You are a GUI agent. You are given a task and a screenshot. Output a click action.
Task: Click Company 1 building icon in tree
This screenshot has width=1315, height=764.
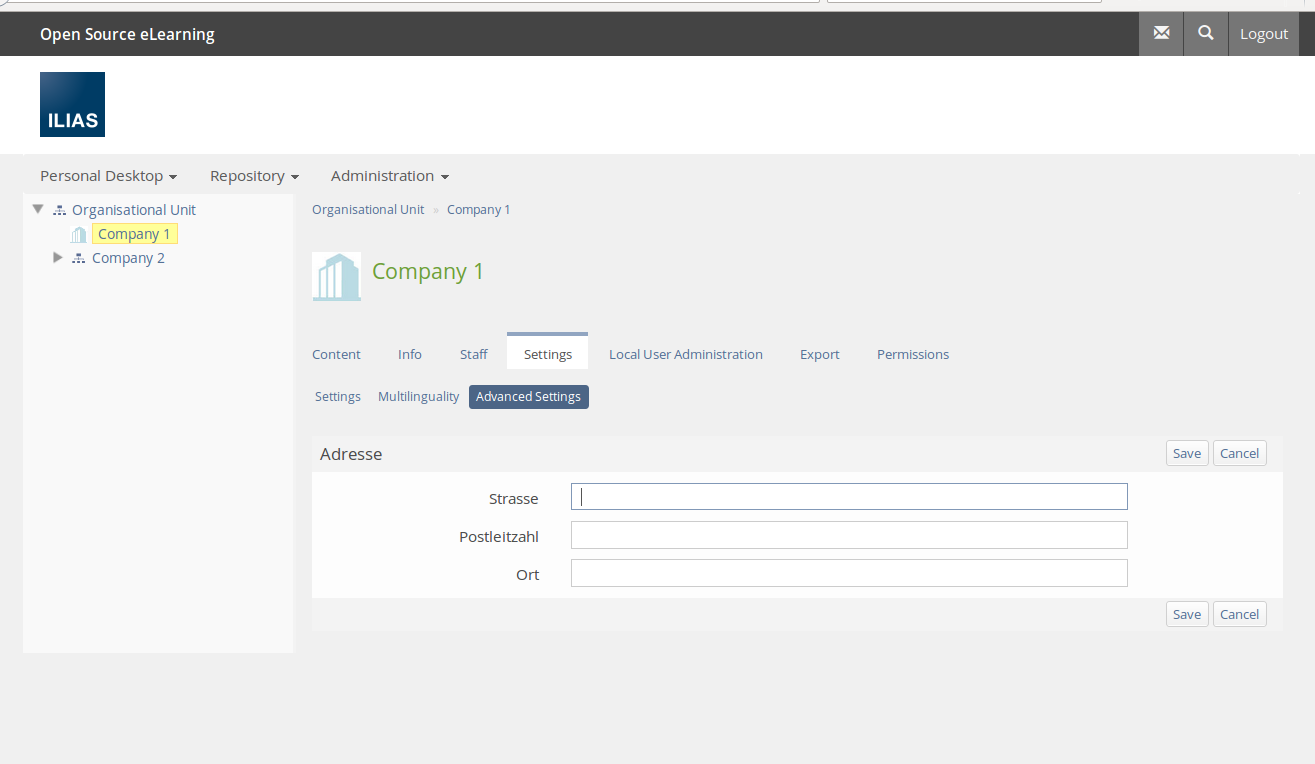[78, 235]
